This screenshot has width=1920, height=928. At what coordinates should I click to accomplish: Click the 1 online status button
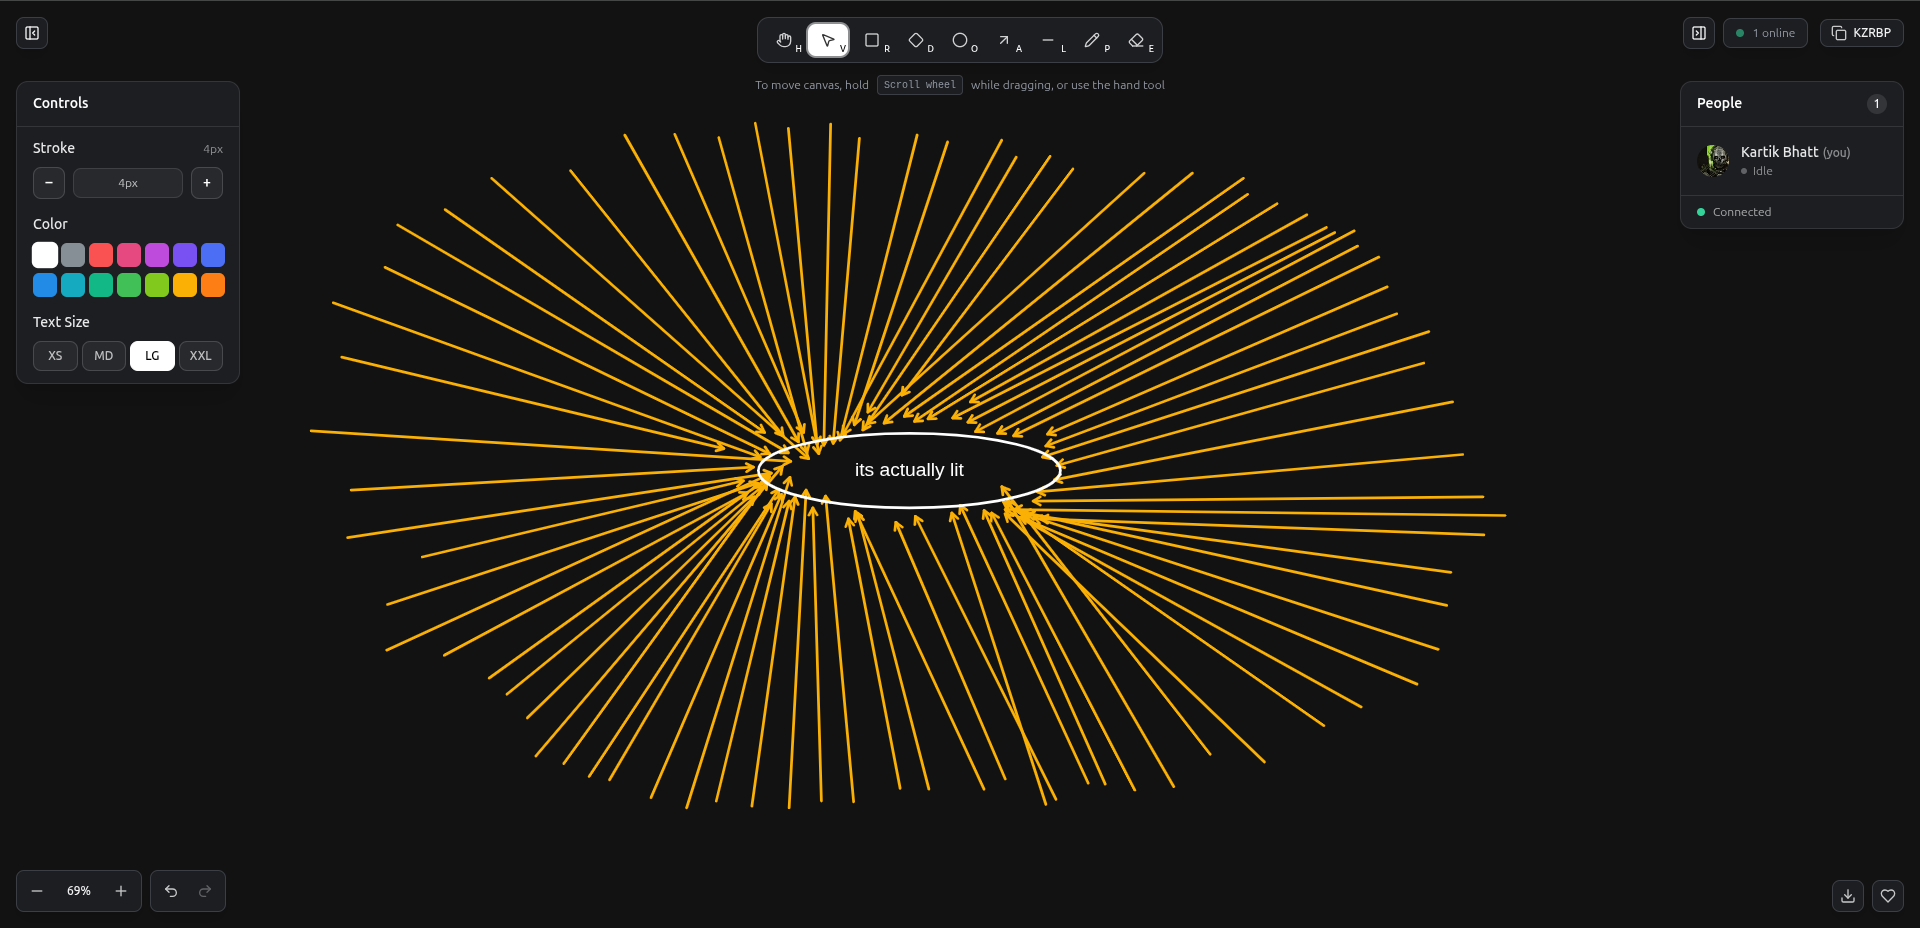point(1765,33)
